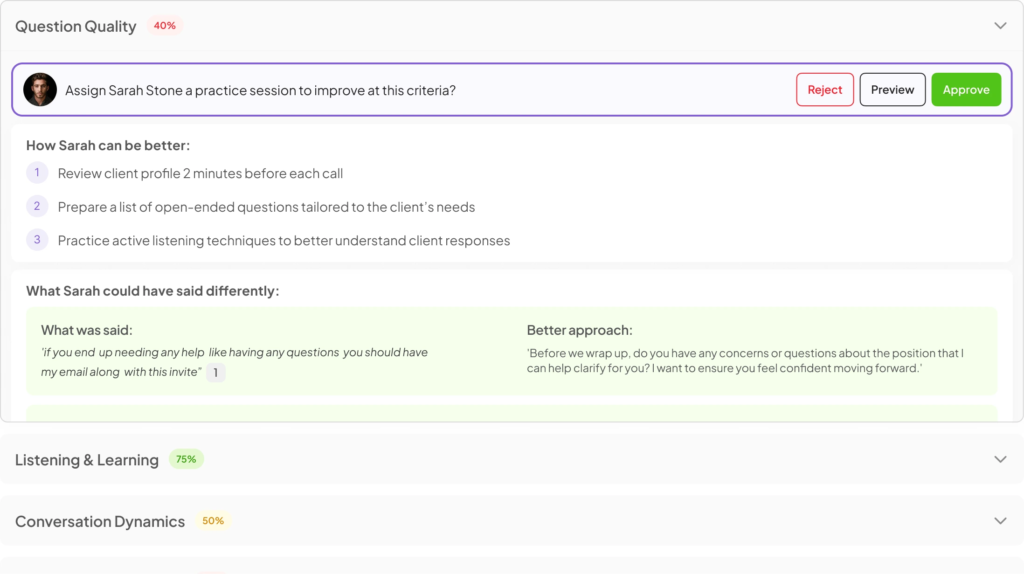
Task: Click the step 2 number badge
Action: click(x=37, y=206)
